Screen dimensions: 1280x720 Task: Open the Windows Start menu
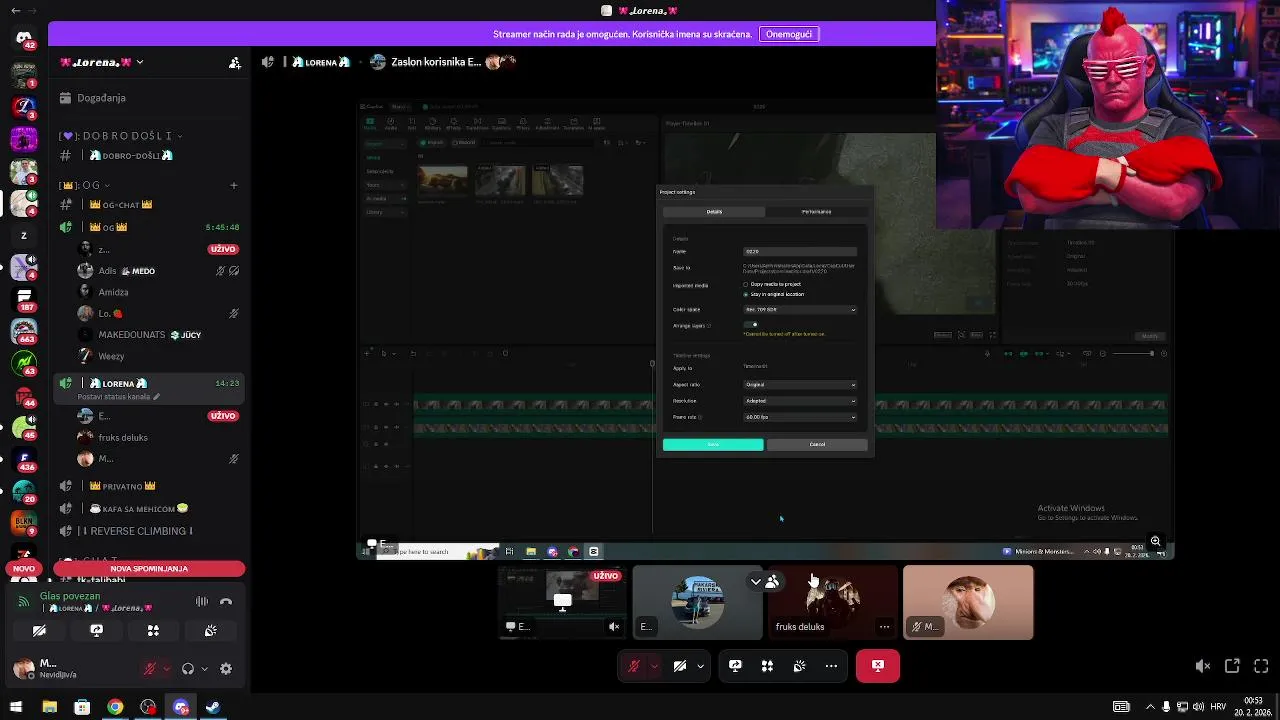pyautogui.click(x=16, y=707)
